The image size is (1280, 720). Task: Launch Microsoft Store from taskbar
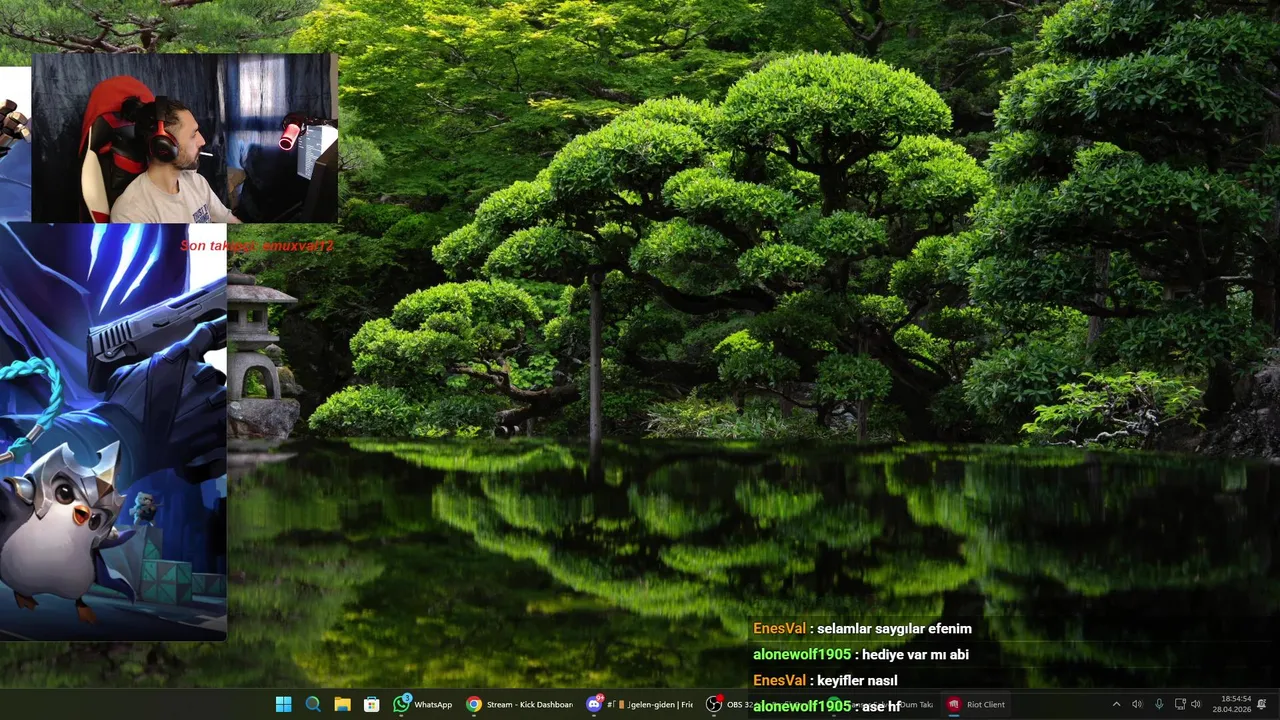371,704
